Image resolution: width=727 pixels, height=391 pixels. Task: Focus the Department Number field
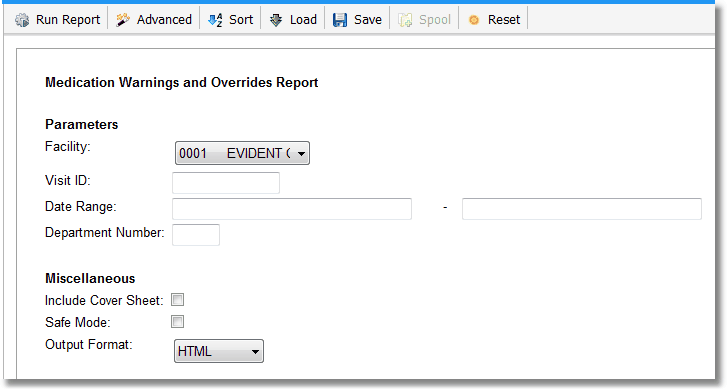[196, 235]
